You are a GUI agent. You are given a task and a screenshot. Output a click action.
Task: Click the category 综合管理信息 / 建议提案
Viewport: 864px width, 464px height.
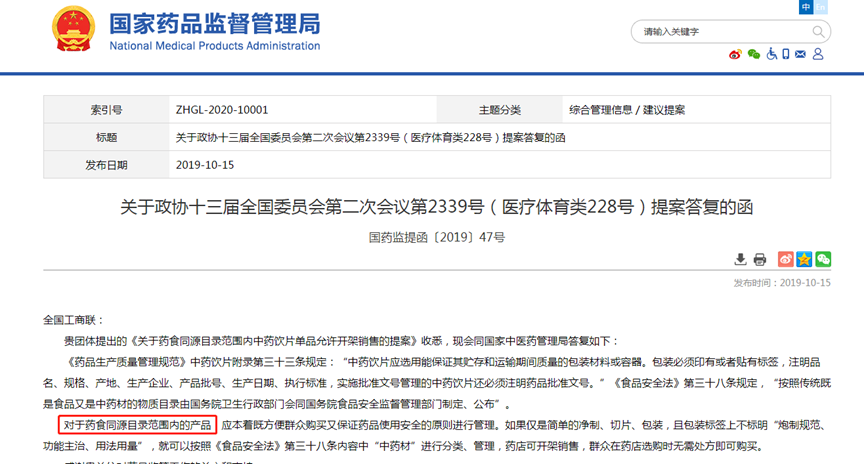tap(627, 110)
